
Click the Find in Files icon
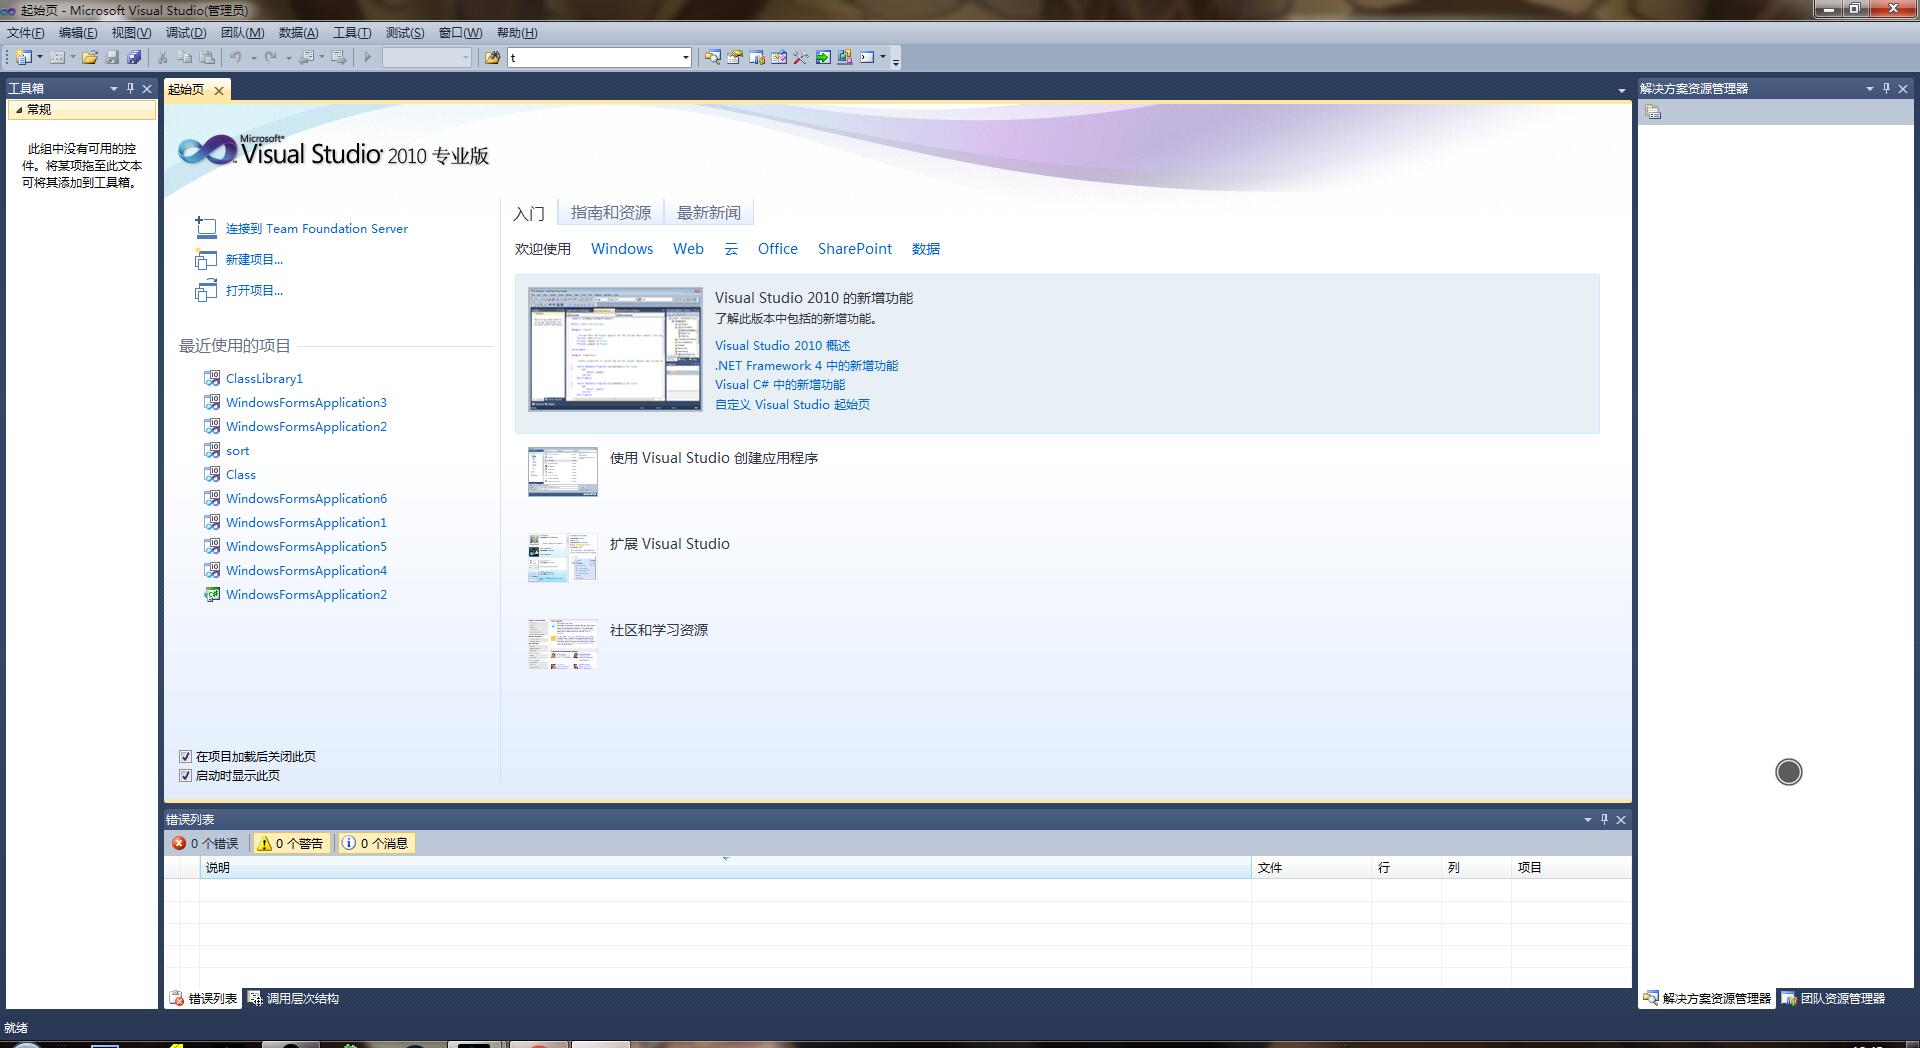(x=492, y=58)
